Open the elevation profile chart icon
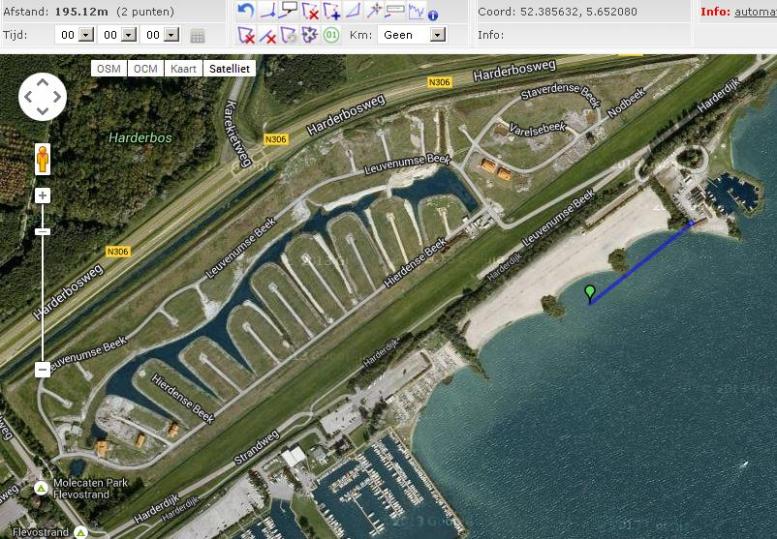 pos(416,10)
